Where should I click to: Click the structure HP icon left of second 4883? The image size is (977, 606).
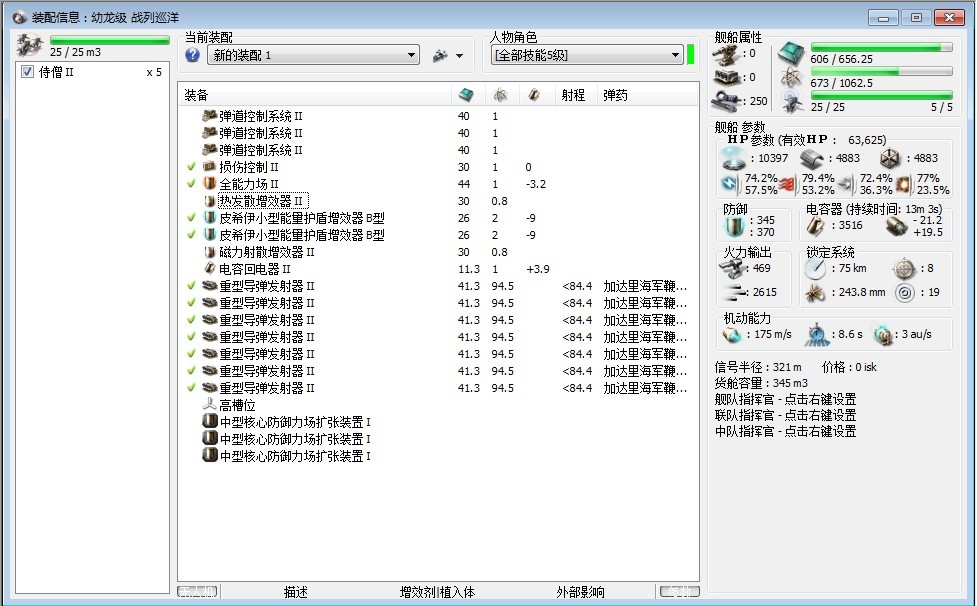pos(890,159)
